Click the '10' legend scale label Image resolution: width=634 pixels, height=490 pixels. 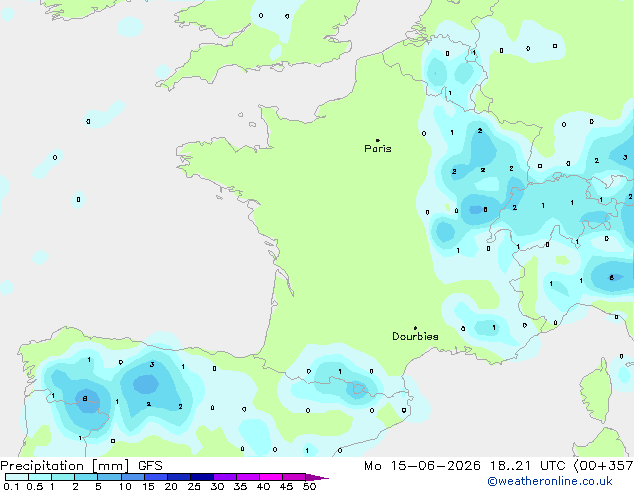pyautogui.click(x=125, y=486)
